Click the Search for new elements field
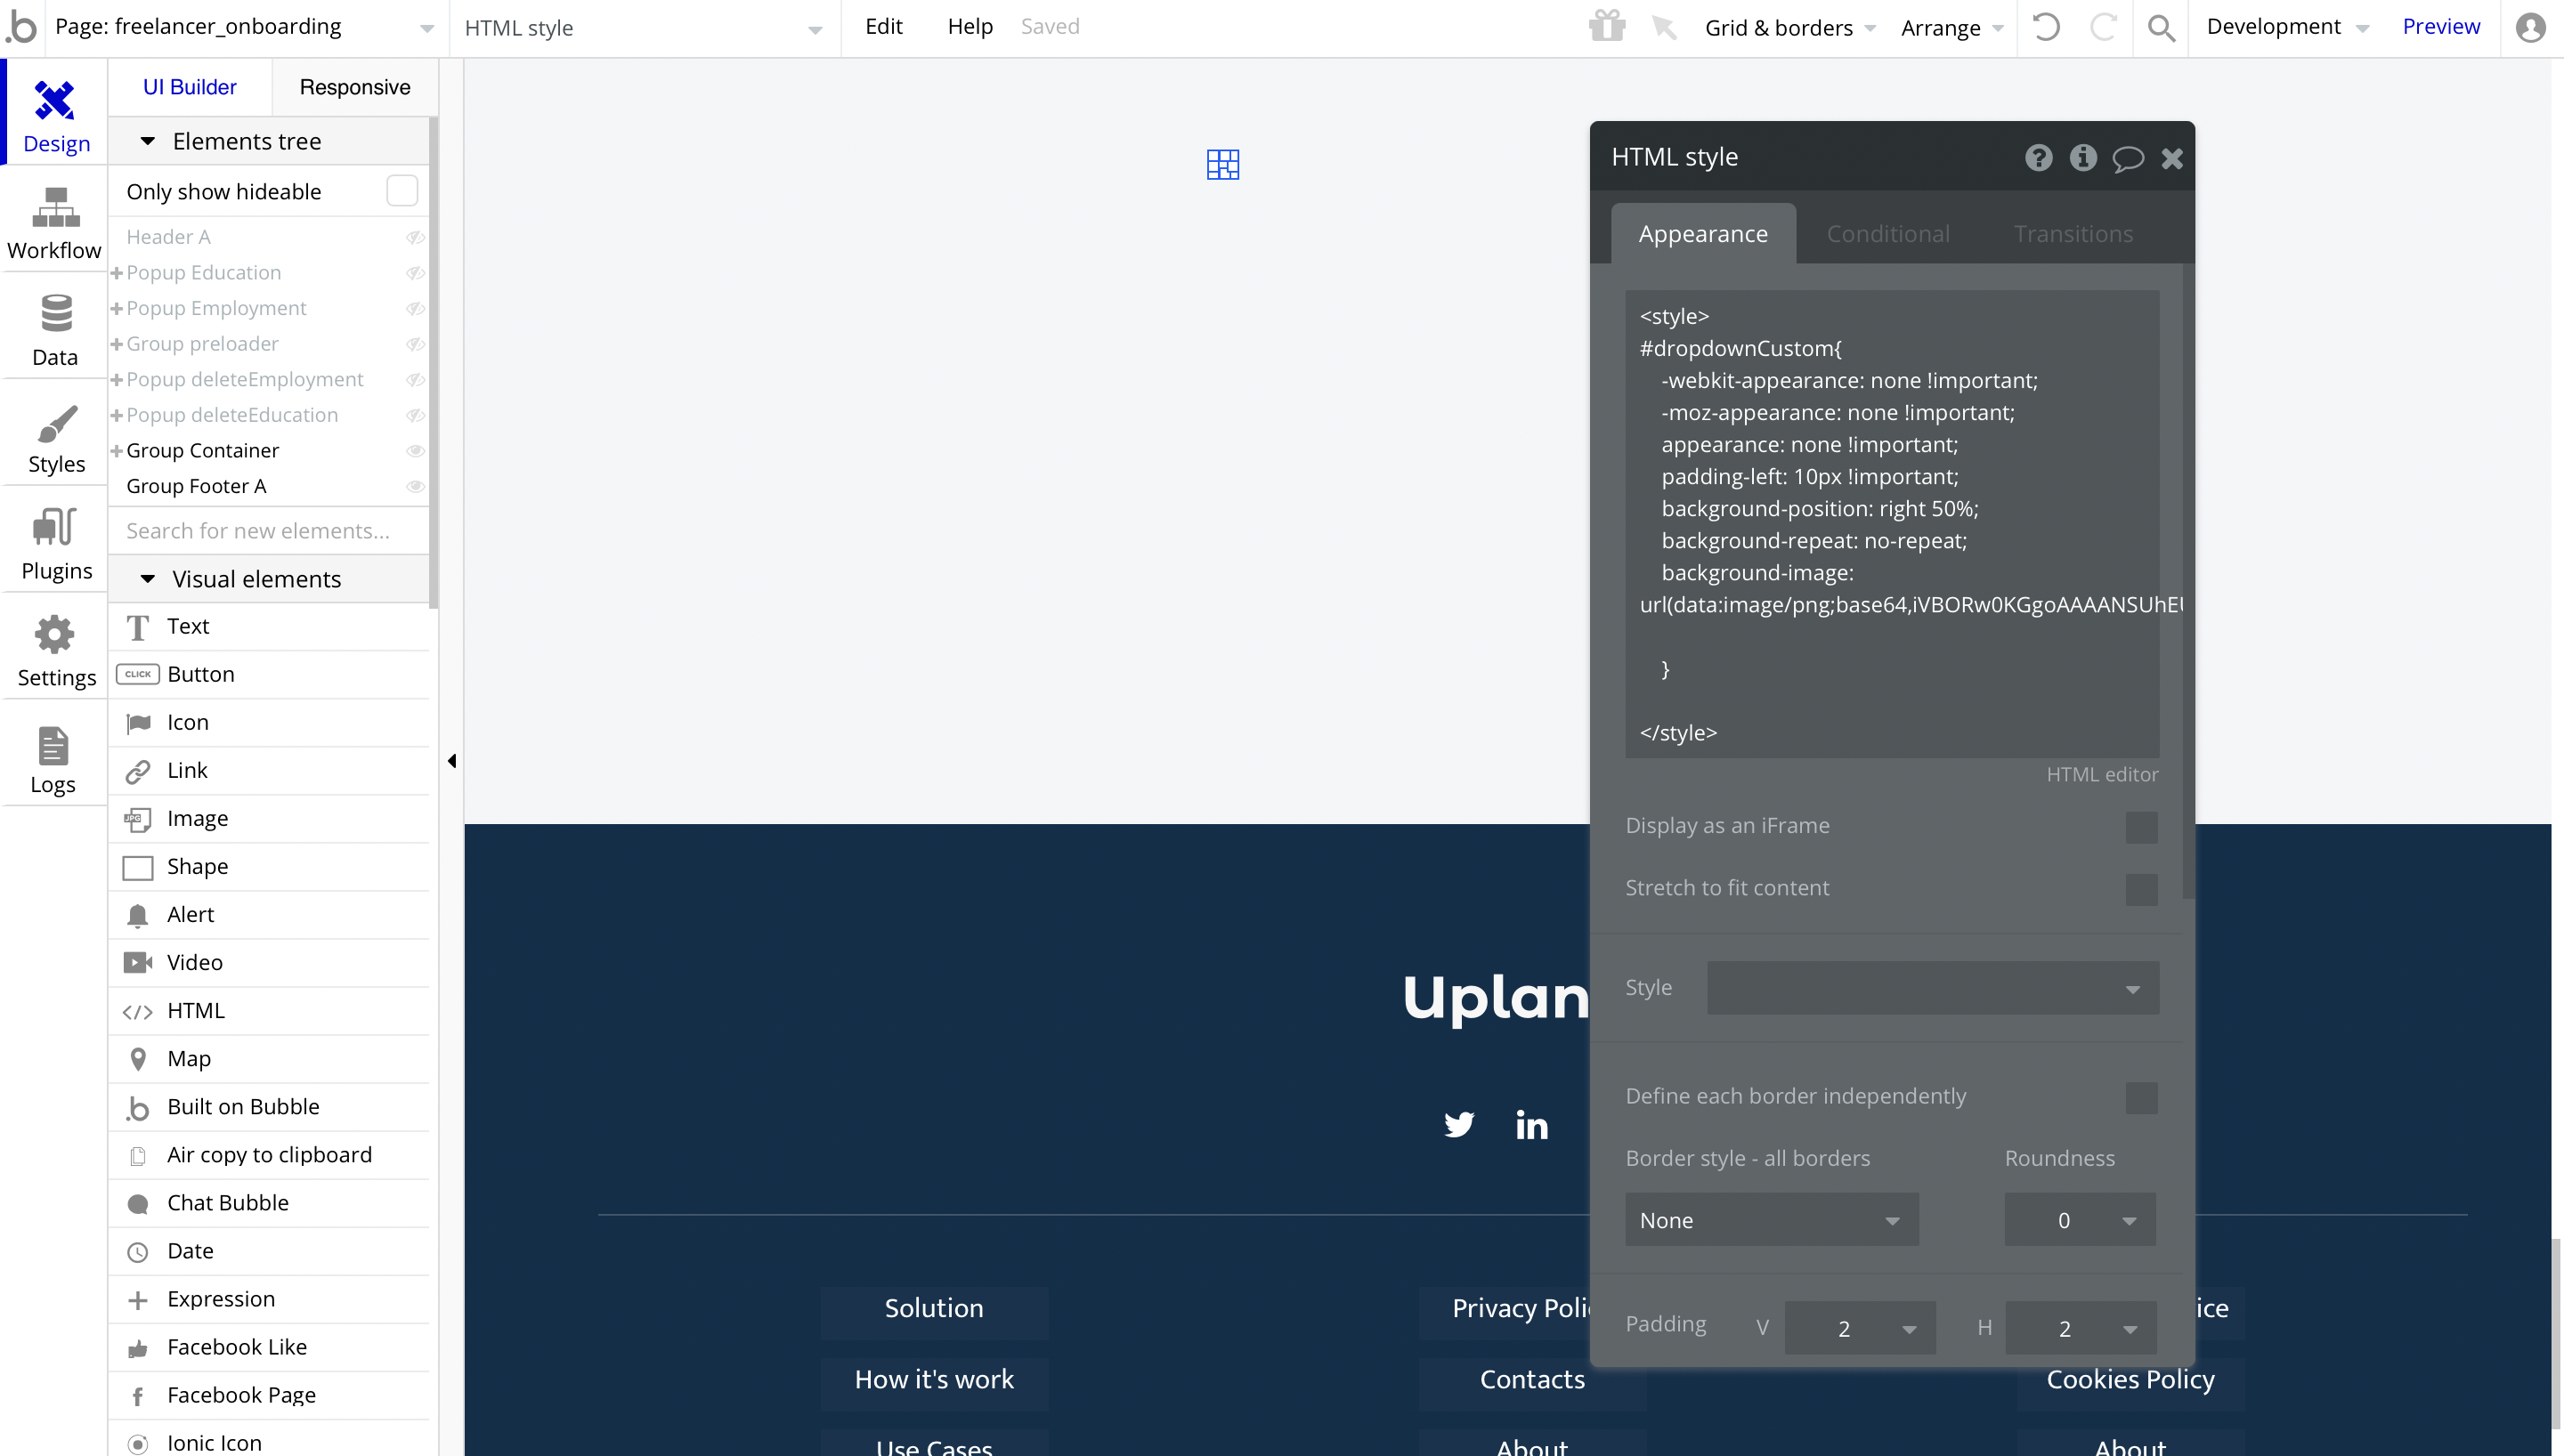The width and height of the screenshot is (2564, 1456). coord(268,531)
